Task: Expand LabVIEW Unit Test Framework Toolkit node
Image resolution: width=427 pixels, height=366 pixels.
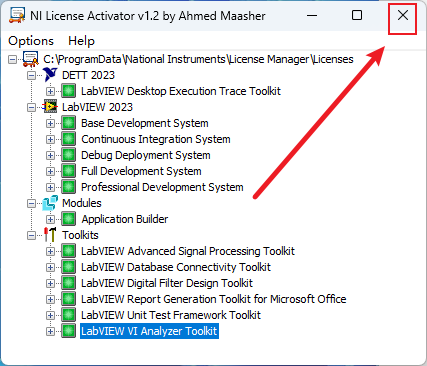Action: pos(50,315)
